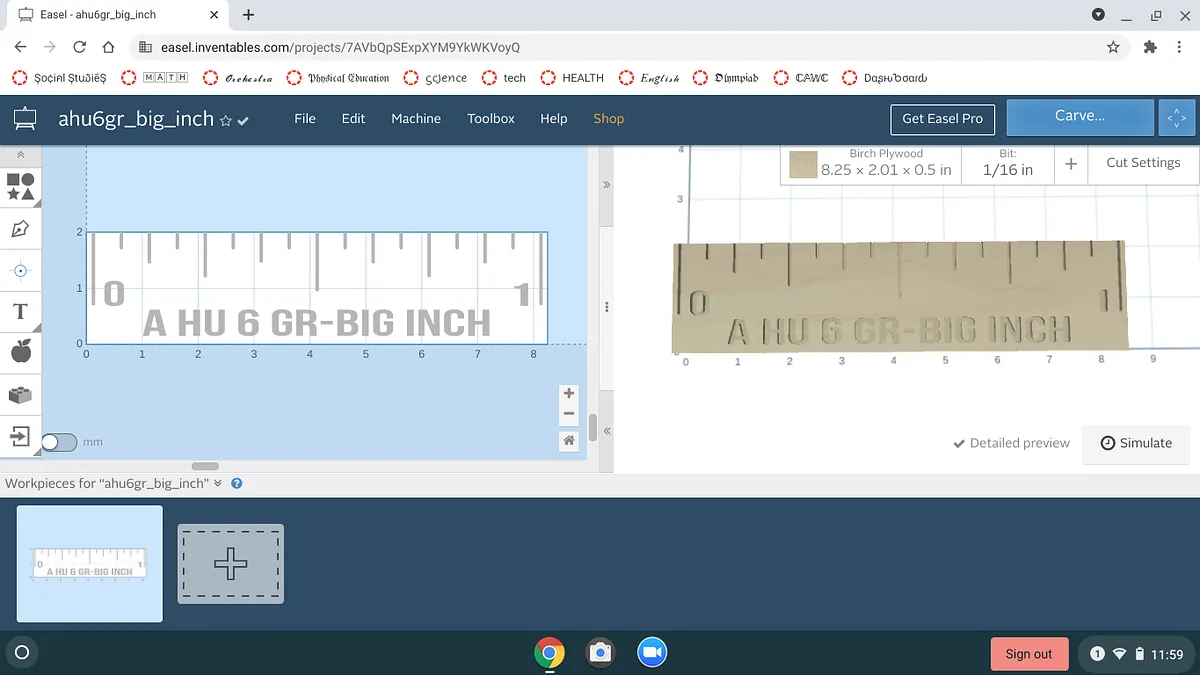This screenshot has height=675, width=1200.
Task: Select the Shapes tool in left sidebar
Action: coord(20,186)
